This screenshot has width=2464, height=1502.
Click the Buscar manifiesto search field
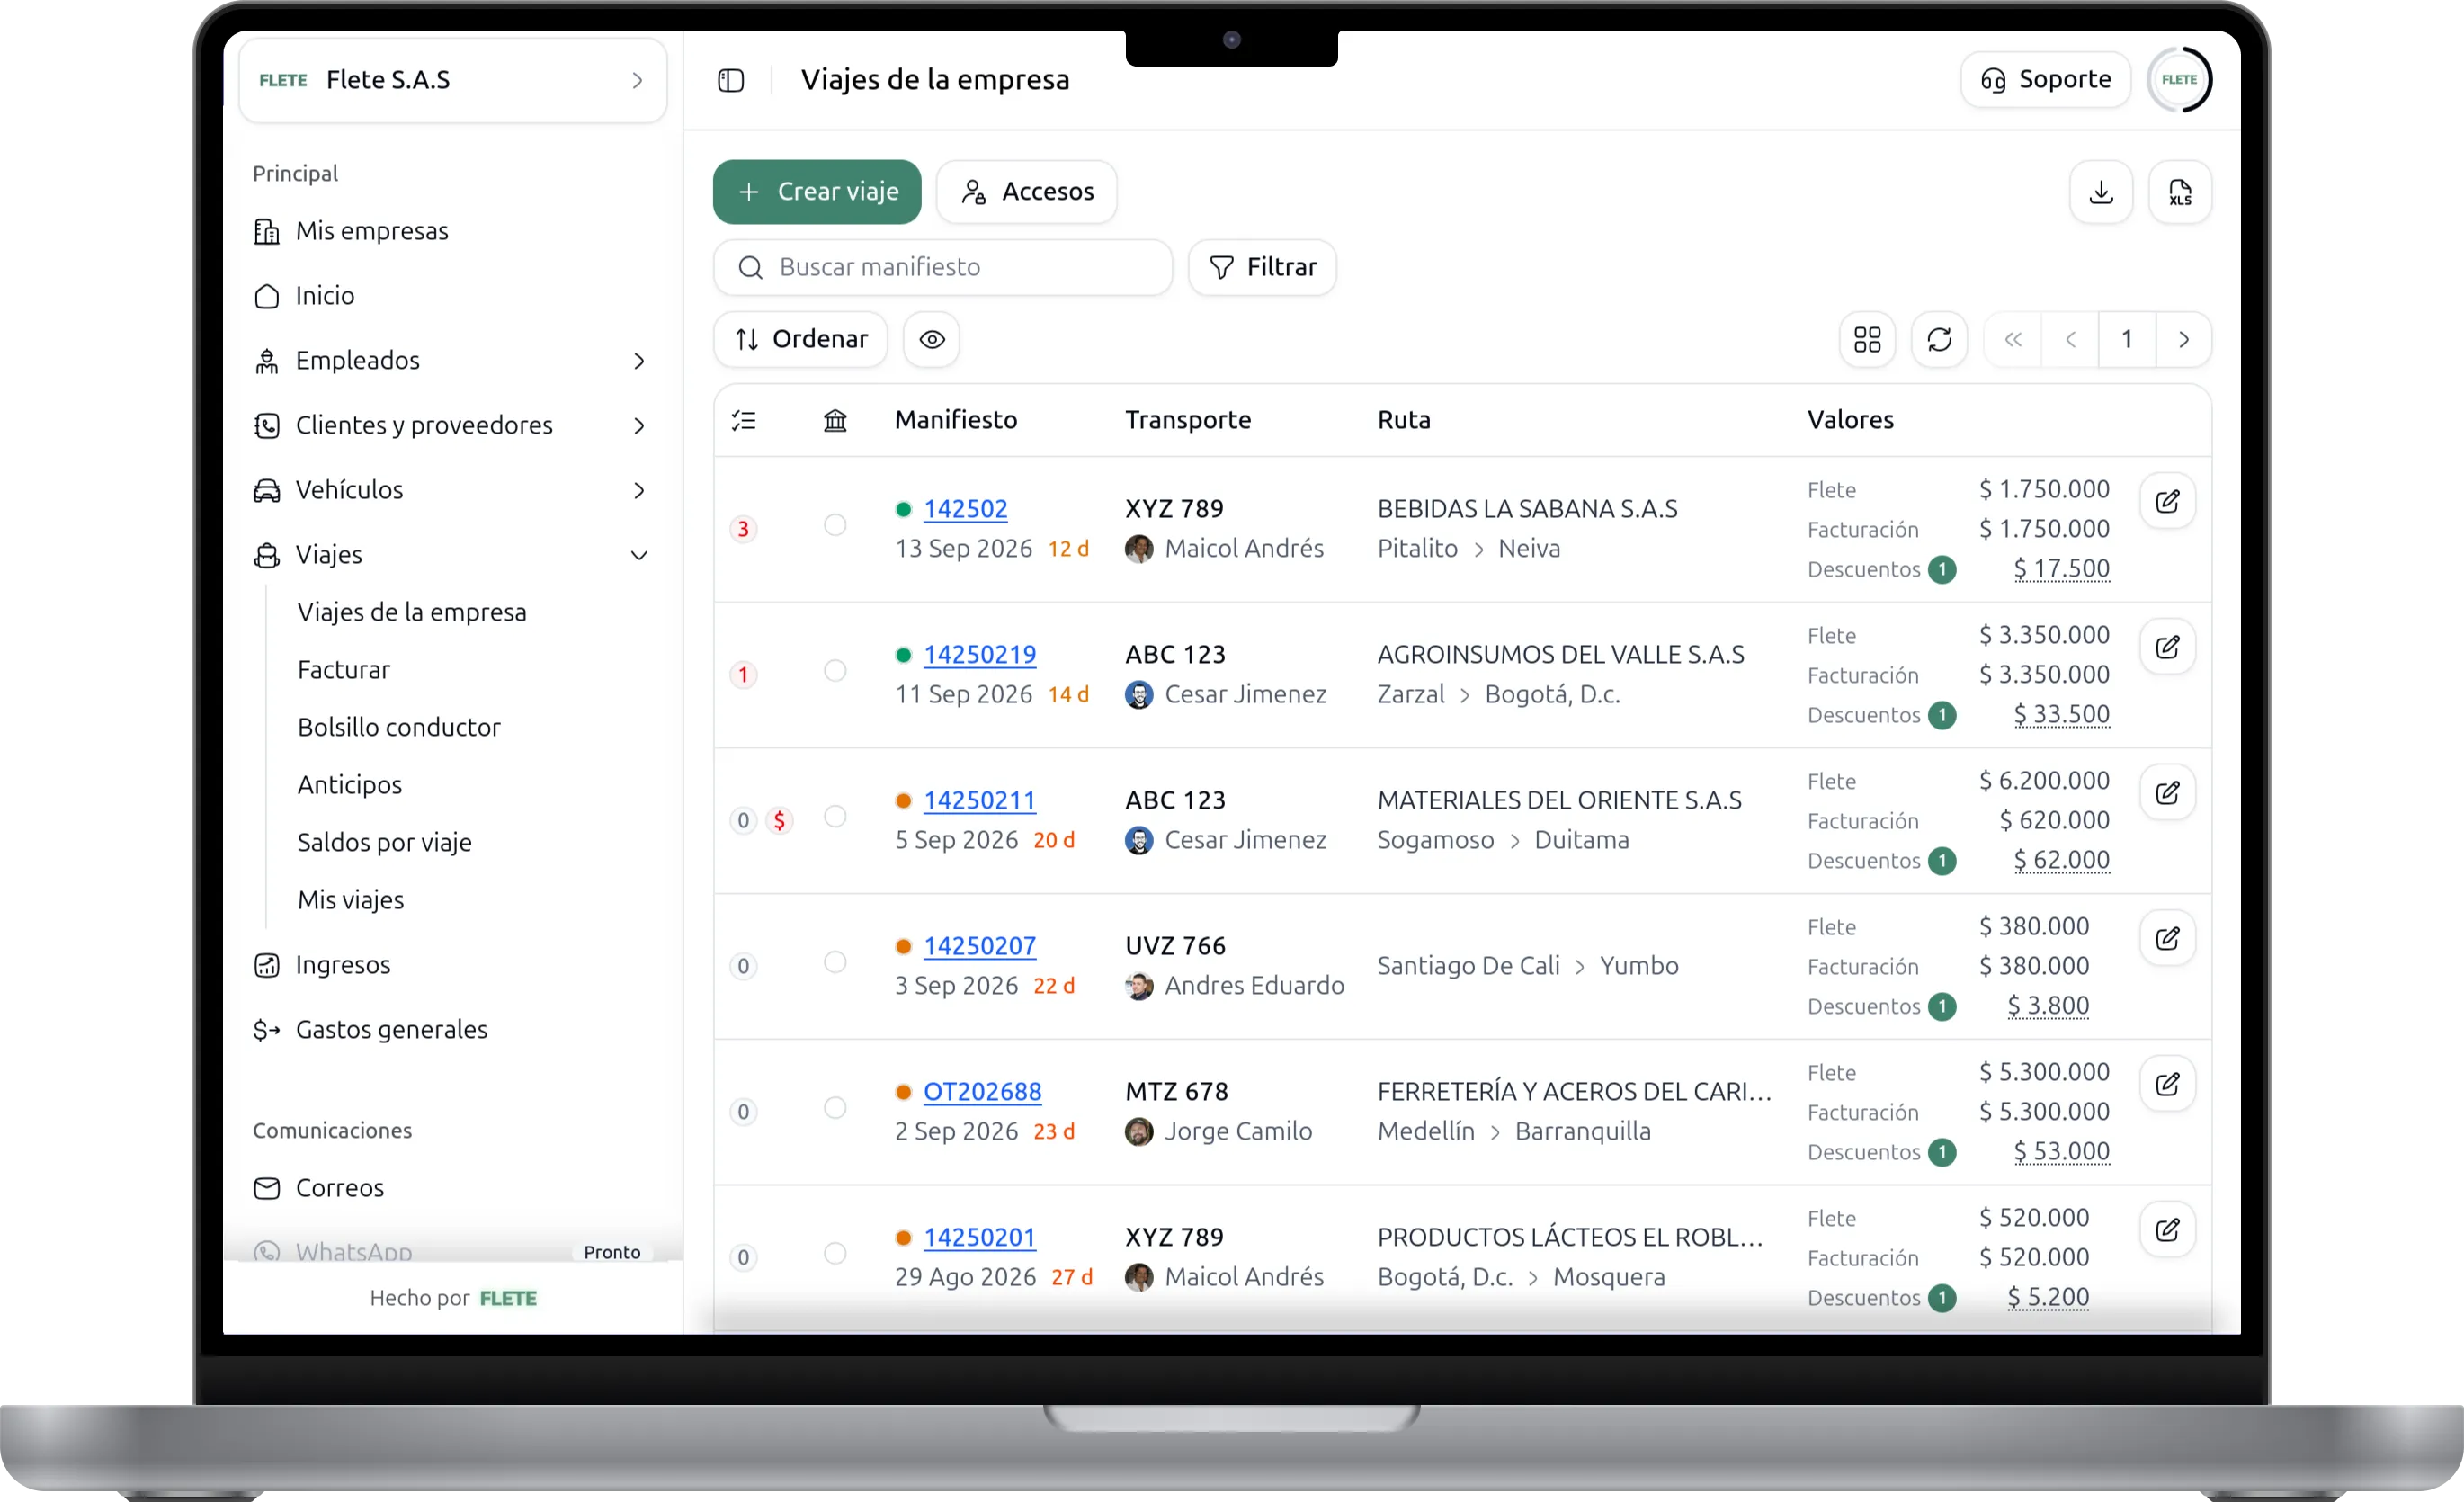tap(942, 268)
